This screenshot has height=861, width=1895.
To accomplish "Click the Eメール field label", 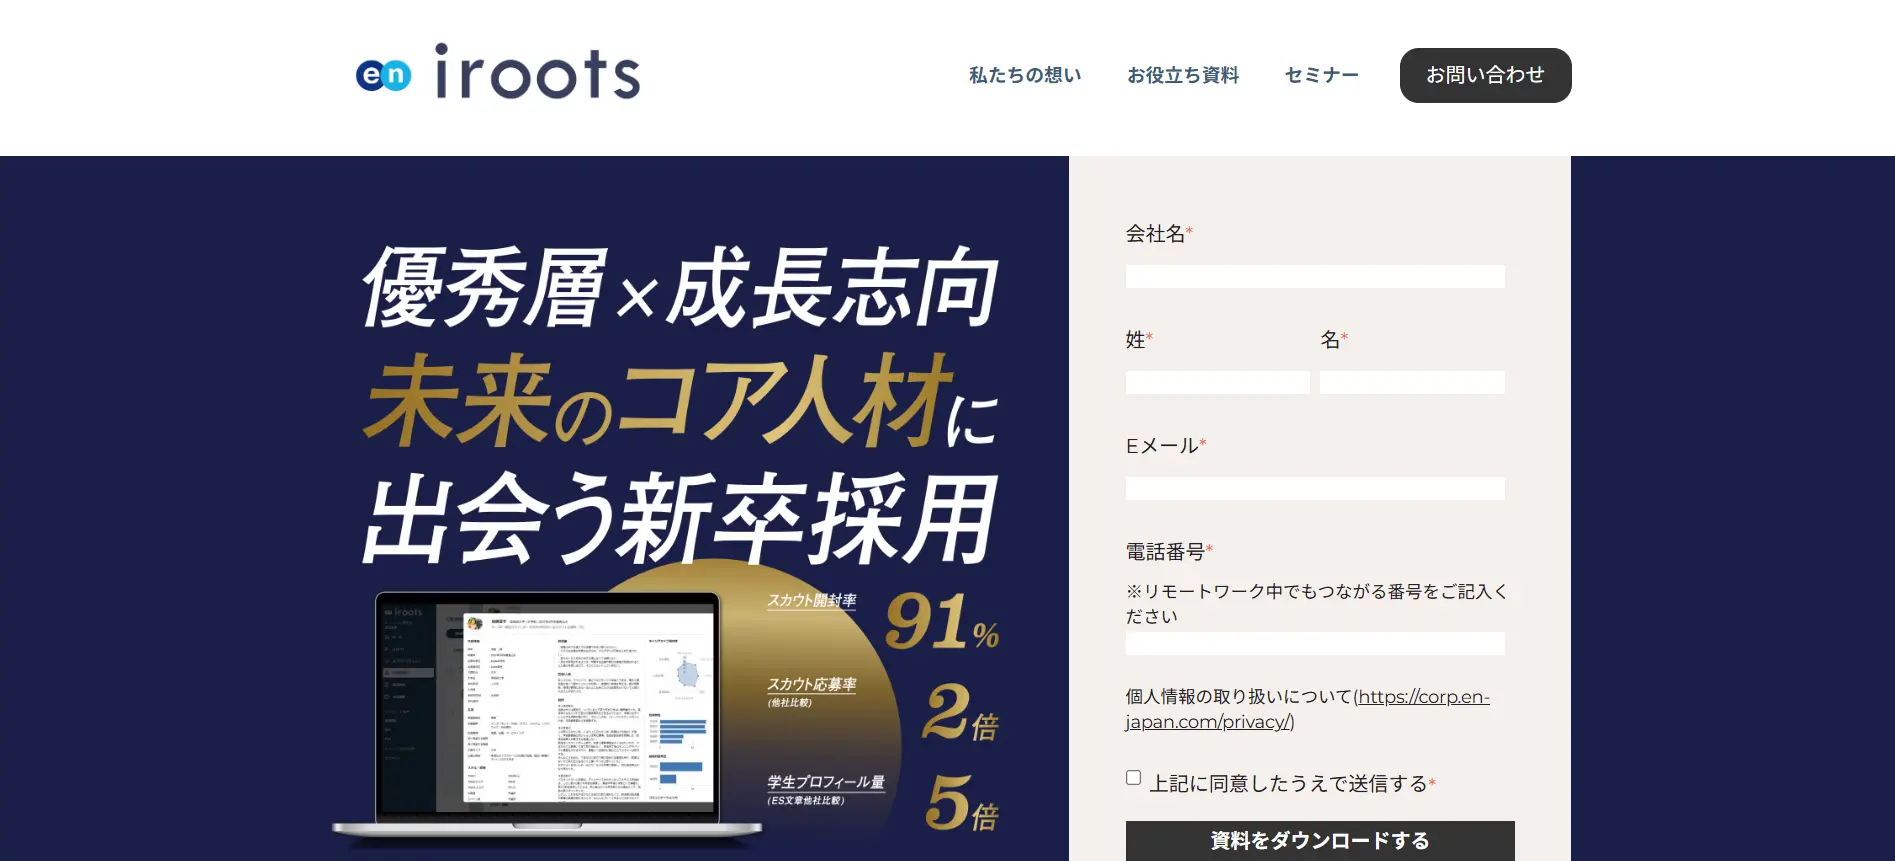I will [1162, 445].
